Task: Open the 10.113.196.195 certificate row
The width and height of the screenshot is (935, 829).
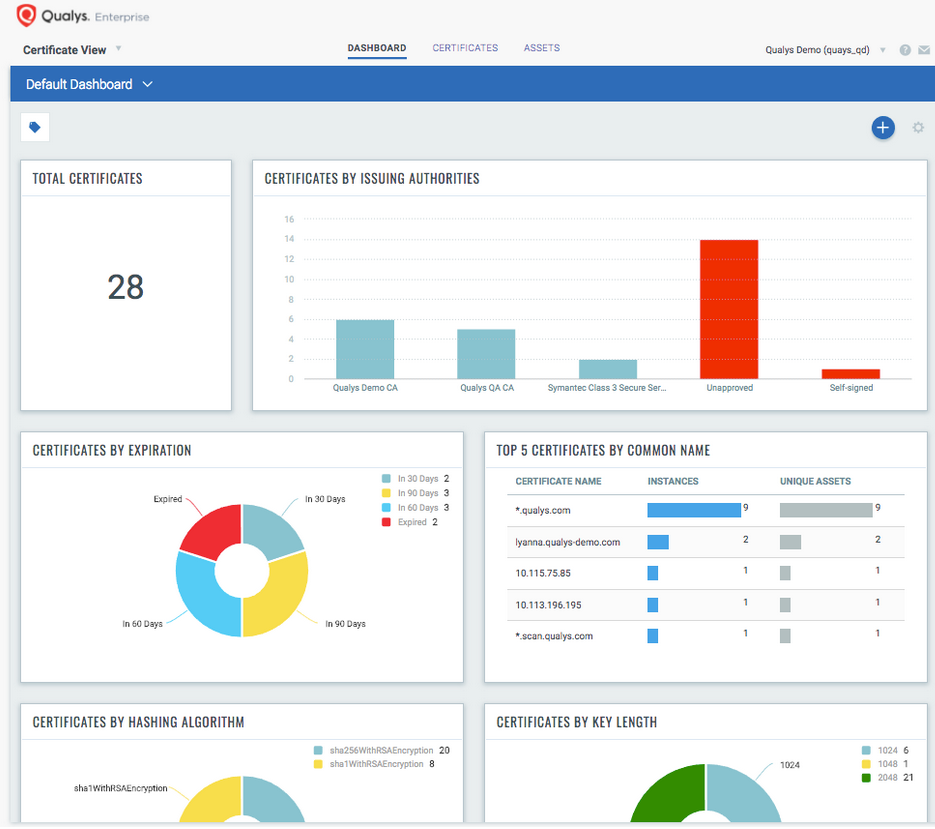Action: (705, 605)
